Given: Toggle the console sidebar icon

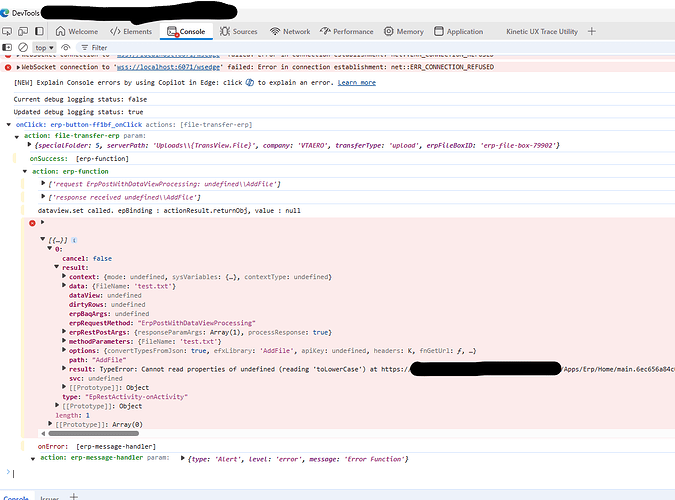Looking at the screenshot, I should (7, 47).
